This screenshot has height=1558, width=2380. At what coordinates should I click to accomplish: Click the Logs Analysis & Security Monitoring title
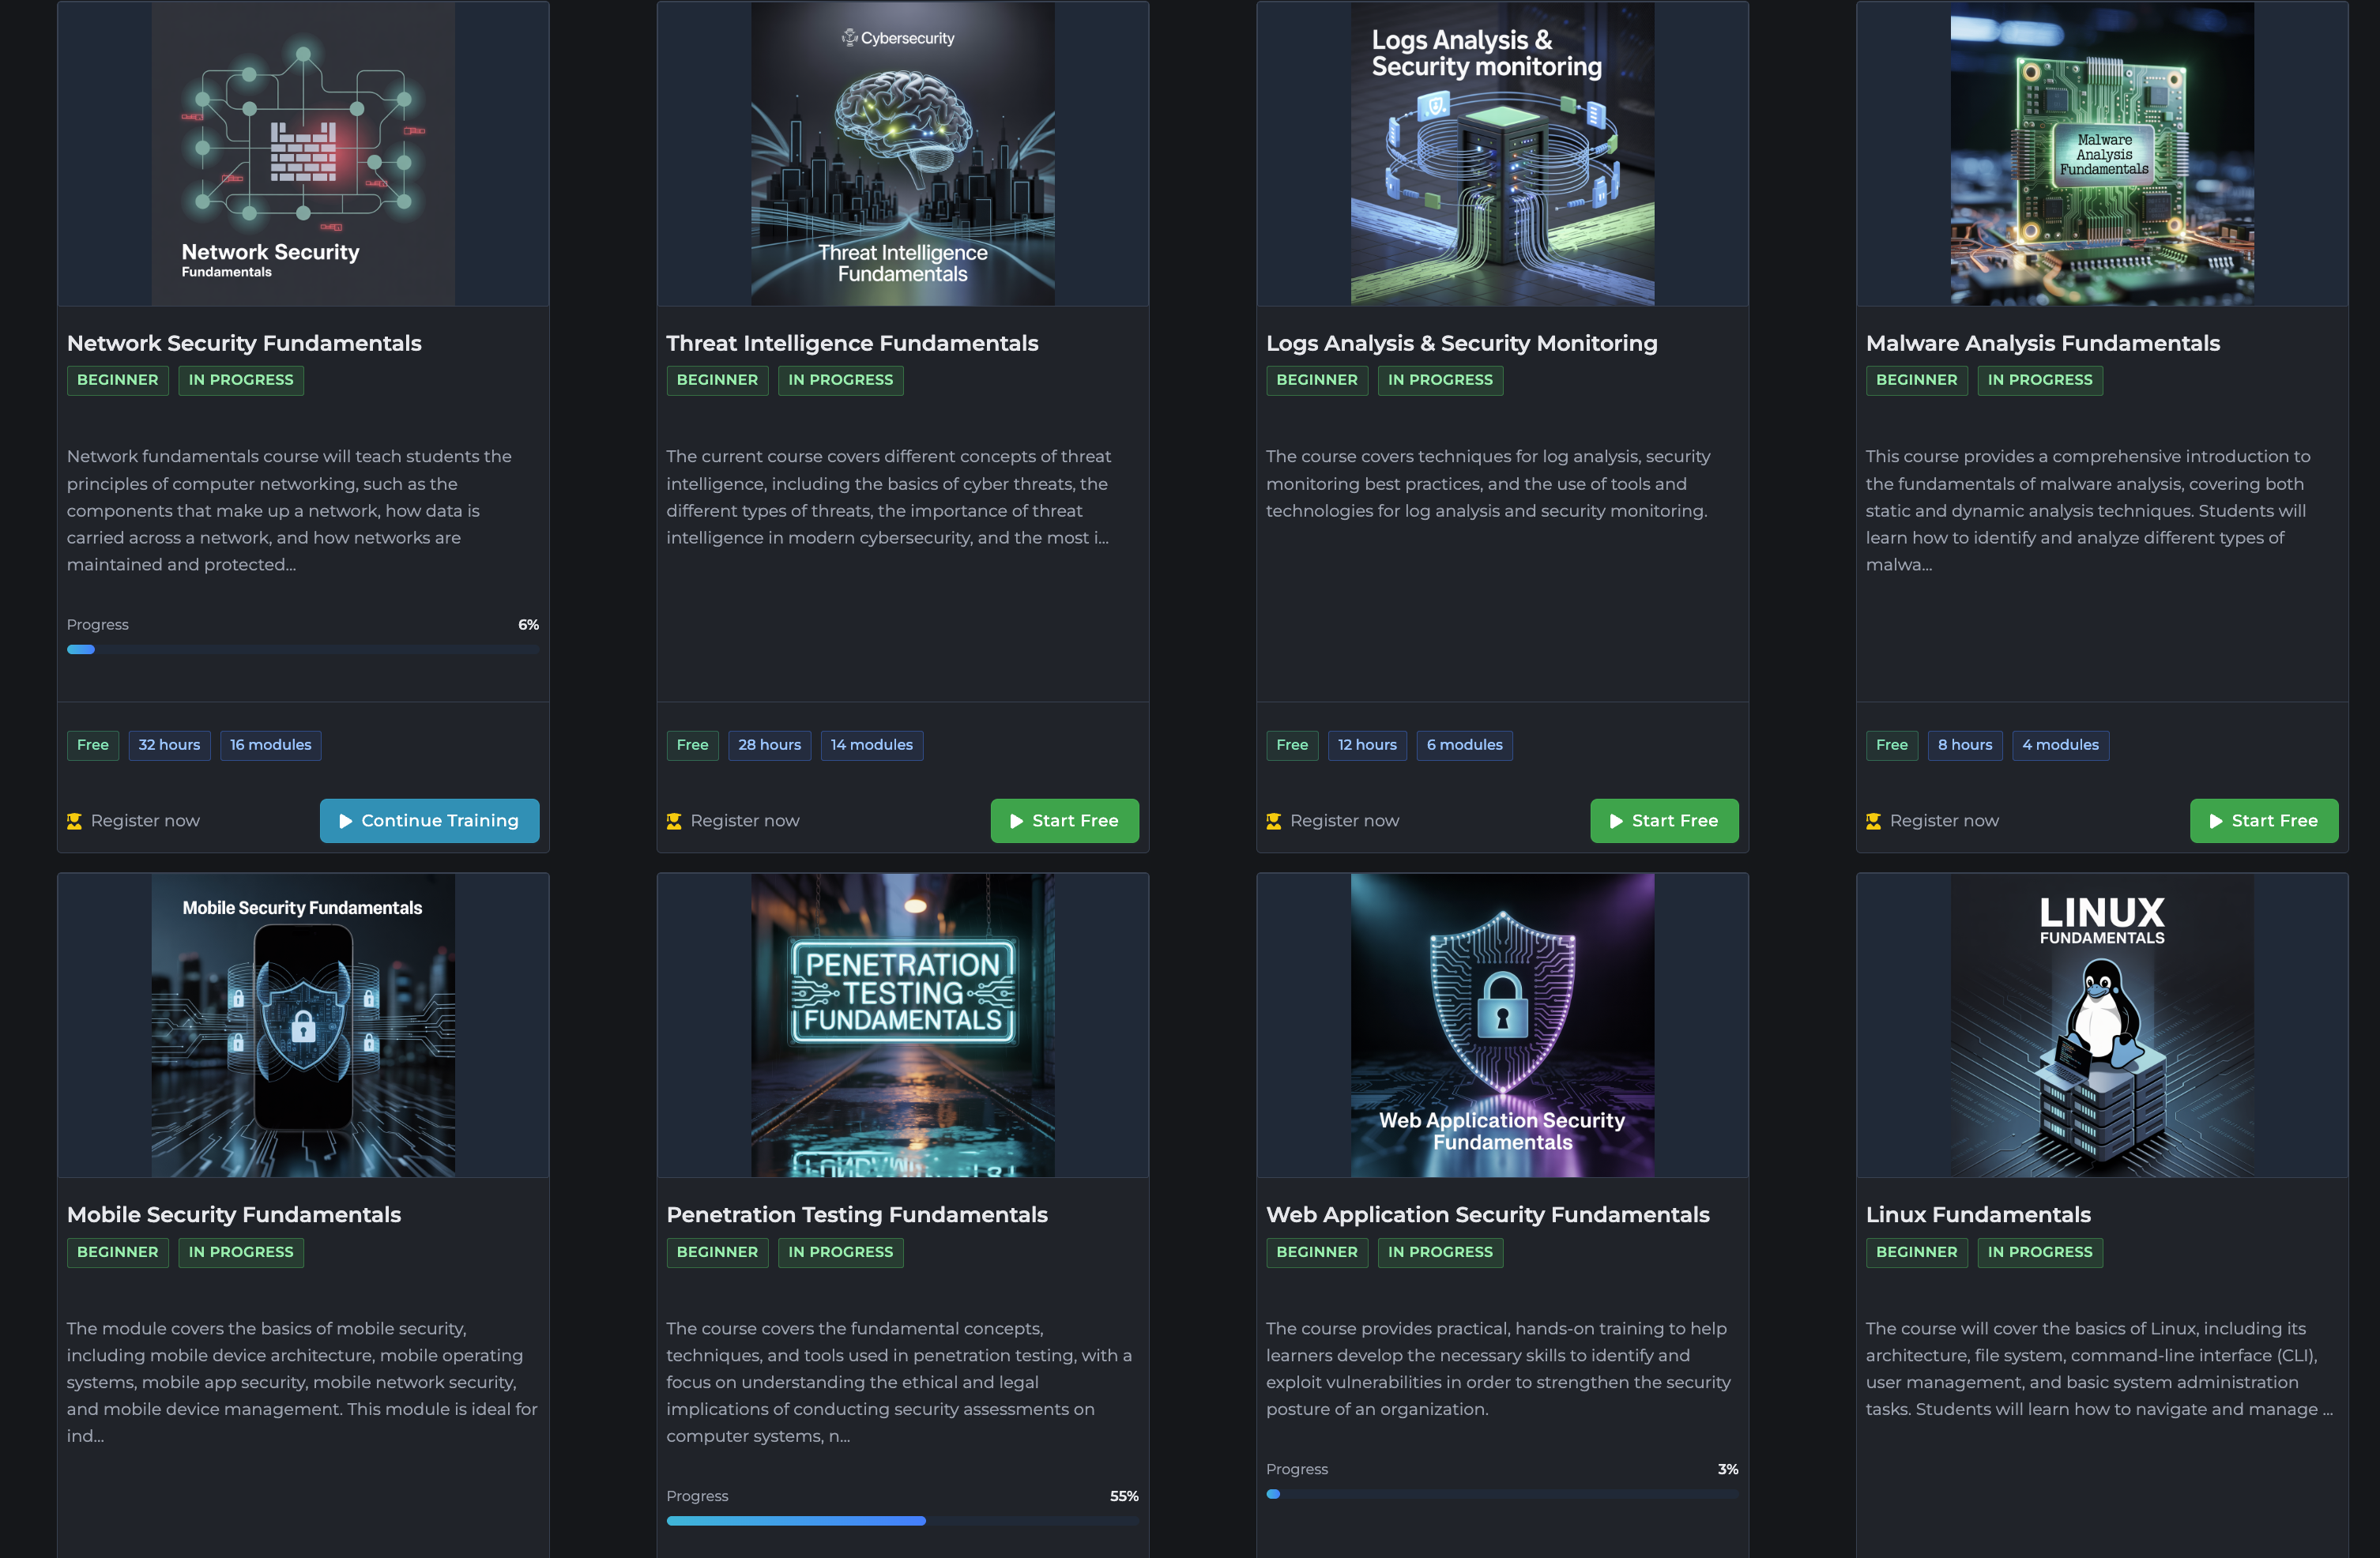(x=1461, y=343)
